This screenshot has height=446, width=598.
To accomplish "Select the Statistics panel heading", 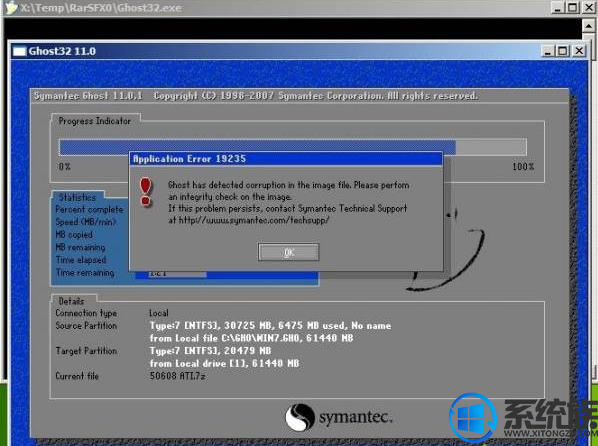I will tap(77, 197).
